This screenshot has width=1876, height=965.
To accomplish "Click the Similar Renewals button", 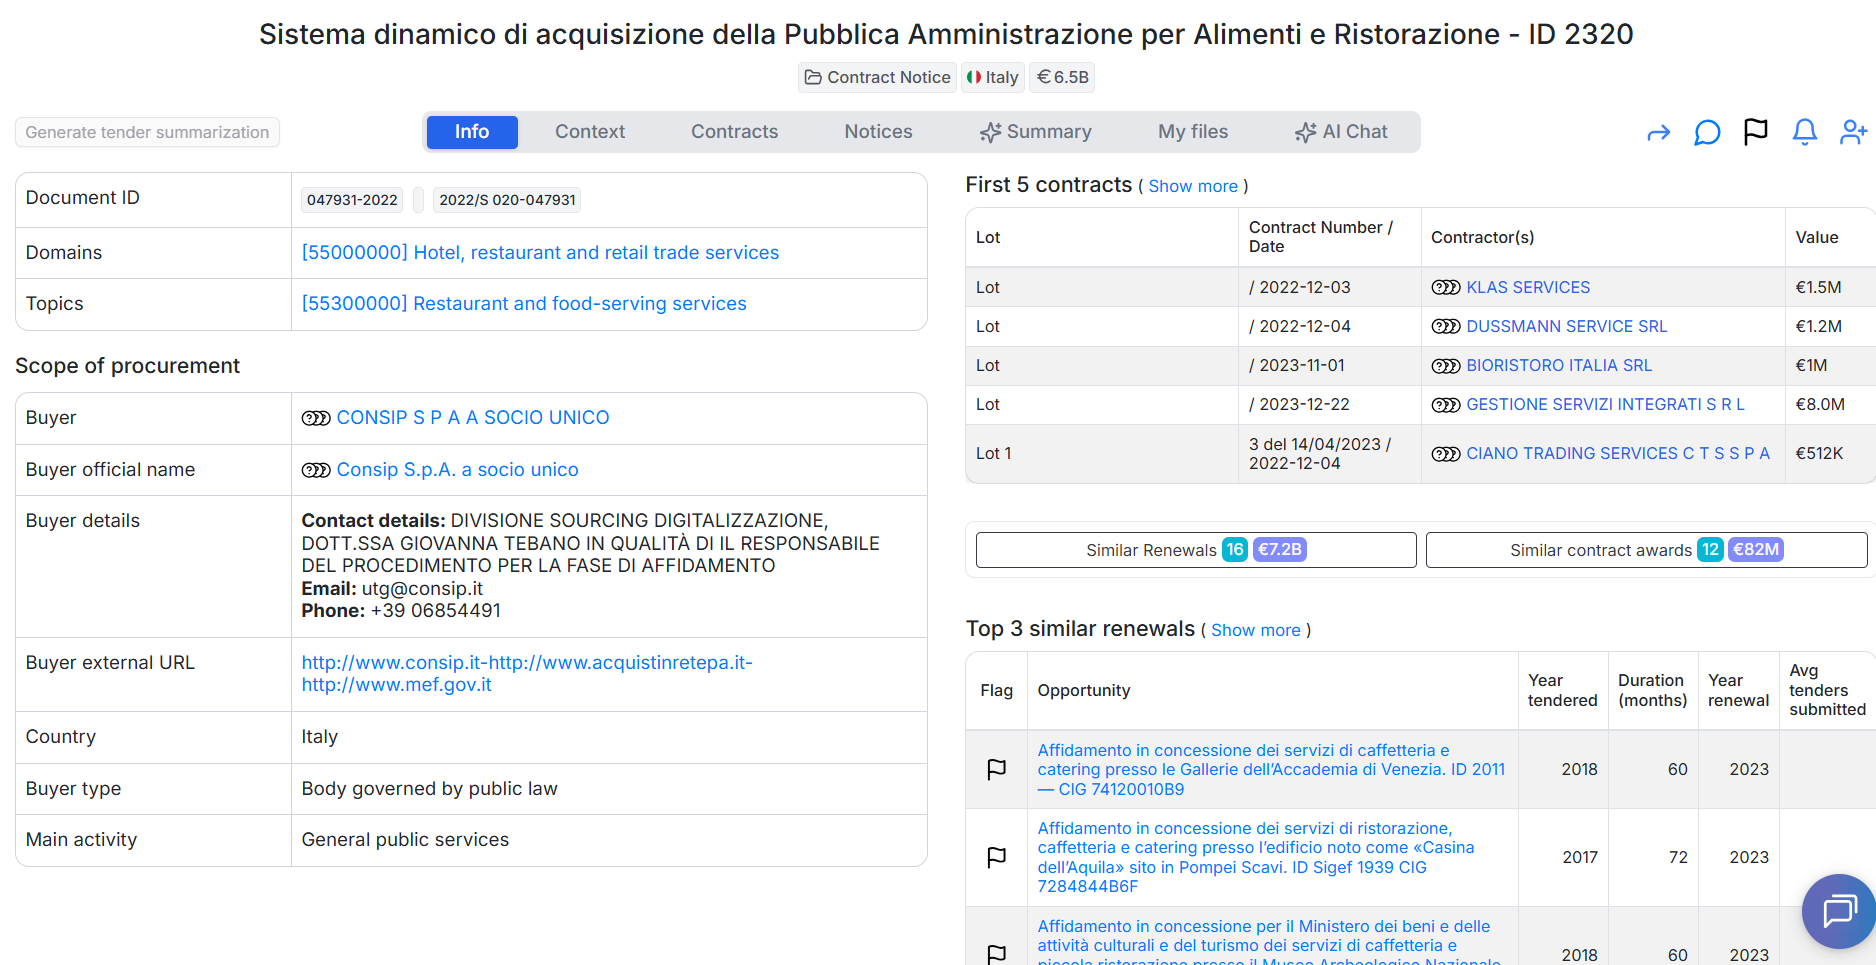I will point(1196,550).
